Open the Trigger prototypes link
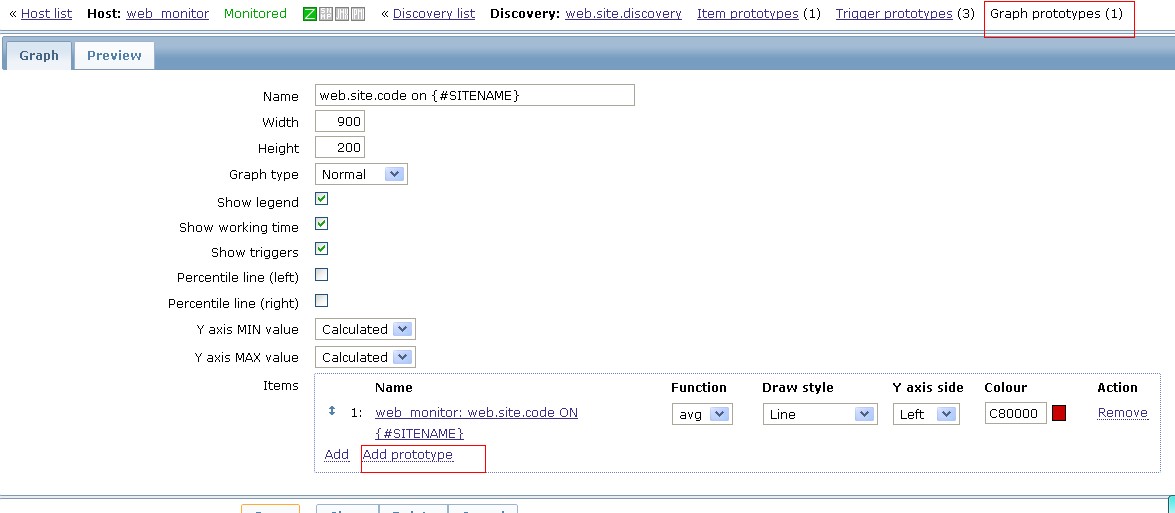Viewport: 1175px width, 513px height. click(894, 13)
